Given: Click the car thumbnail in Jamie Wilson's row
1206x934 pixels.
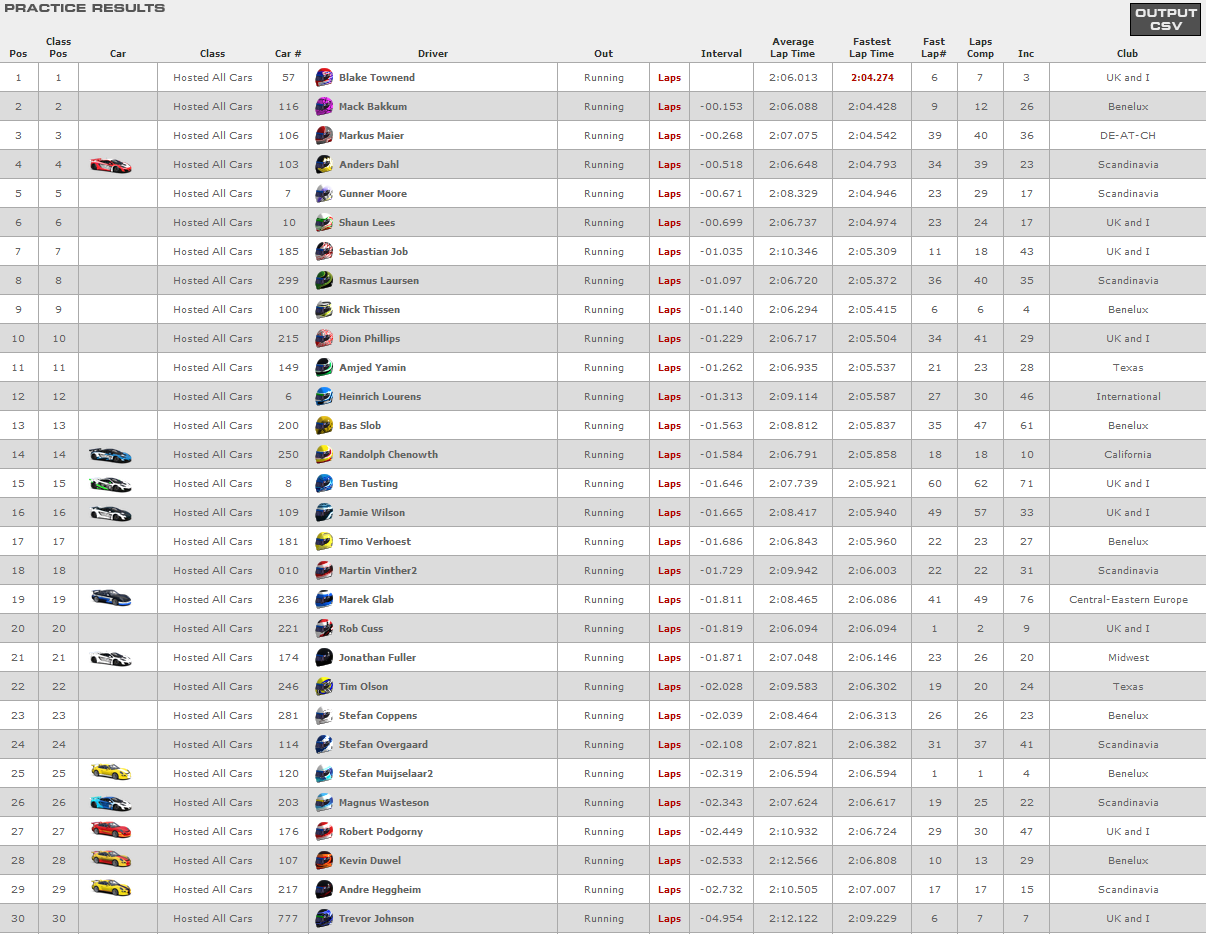Looking at the screenshot, I should point(110,513).
